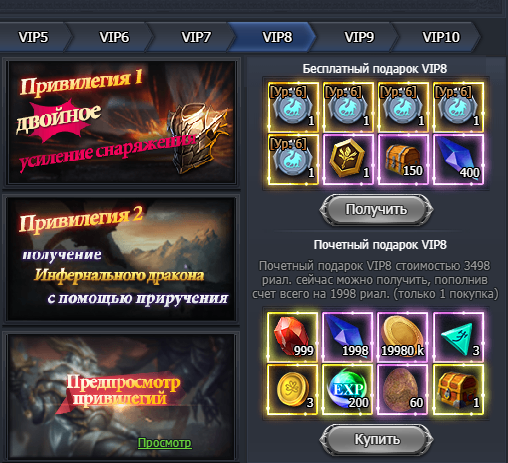The width and height of the screenshot is (508, 463).
Task: Select the golden hexagon rose emblem
Action: [x=348, y=159]
